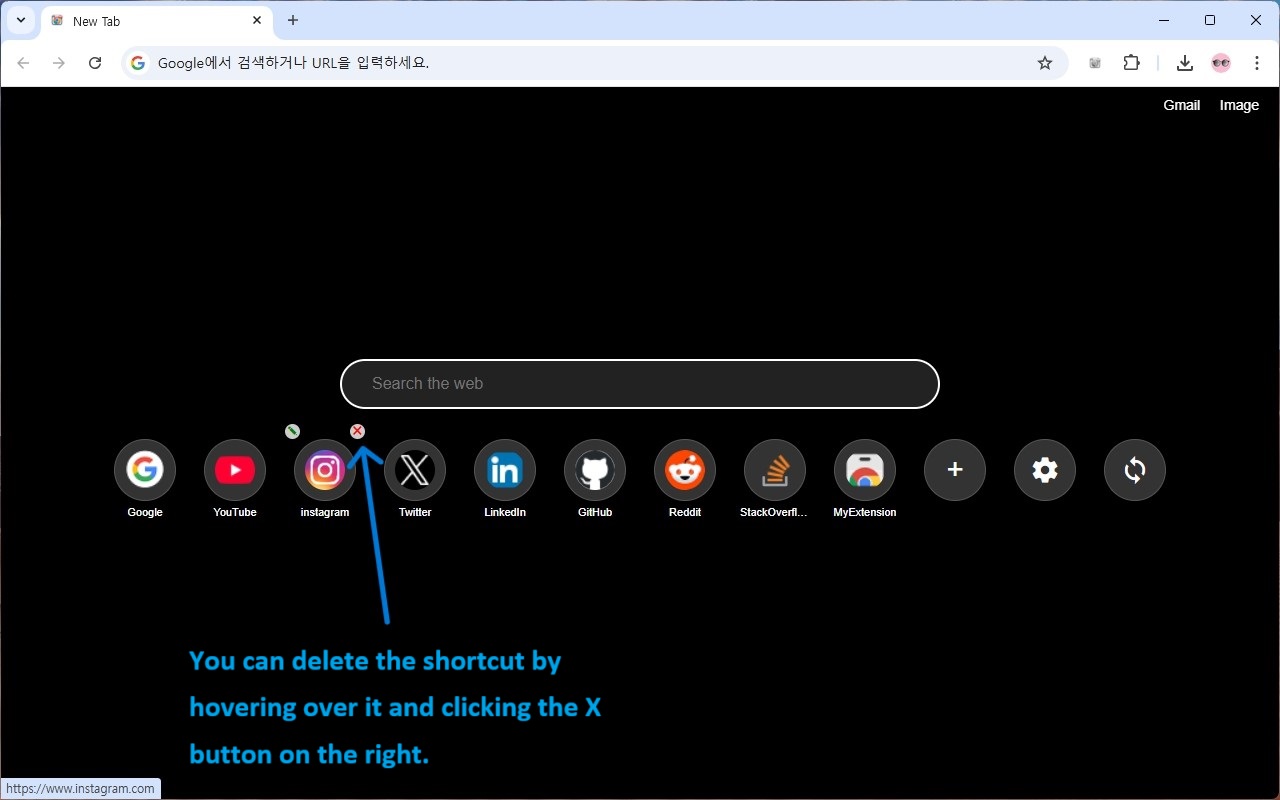Open the Downloads panel
The image size is (1280, 800).
(x=1185, y=63)
